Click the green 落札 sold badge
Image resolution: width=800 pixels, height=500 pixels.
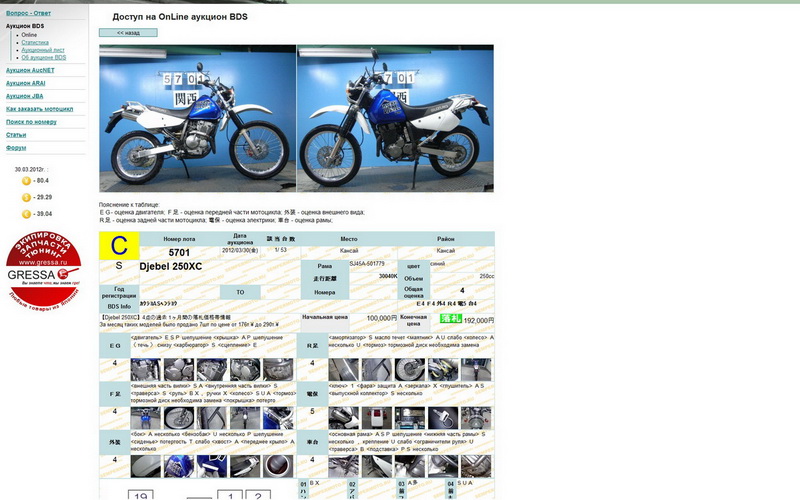click(x=450, y=319)
